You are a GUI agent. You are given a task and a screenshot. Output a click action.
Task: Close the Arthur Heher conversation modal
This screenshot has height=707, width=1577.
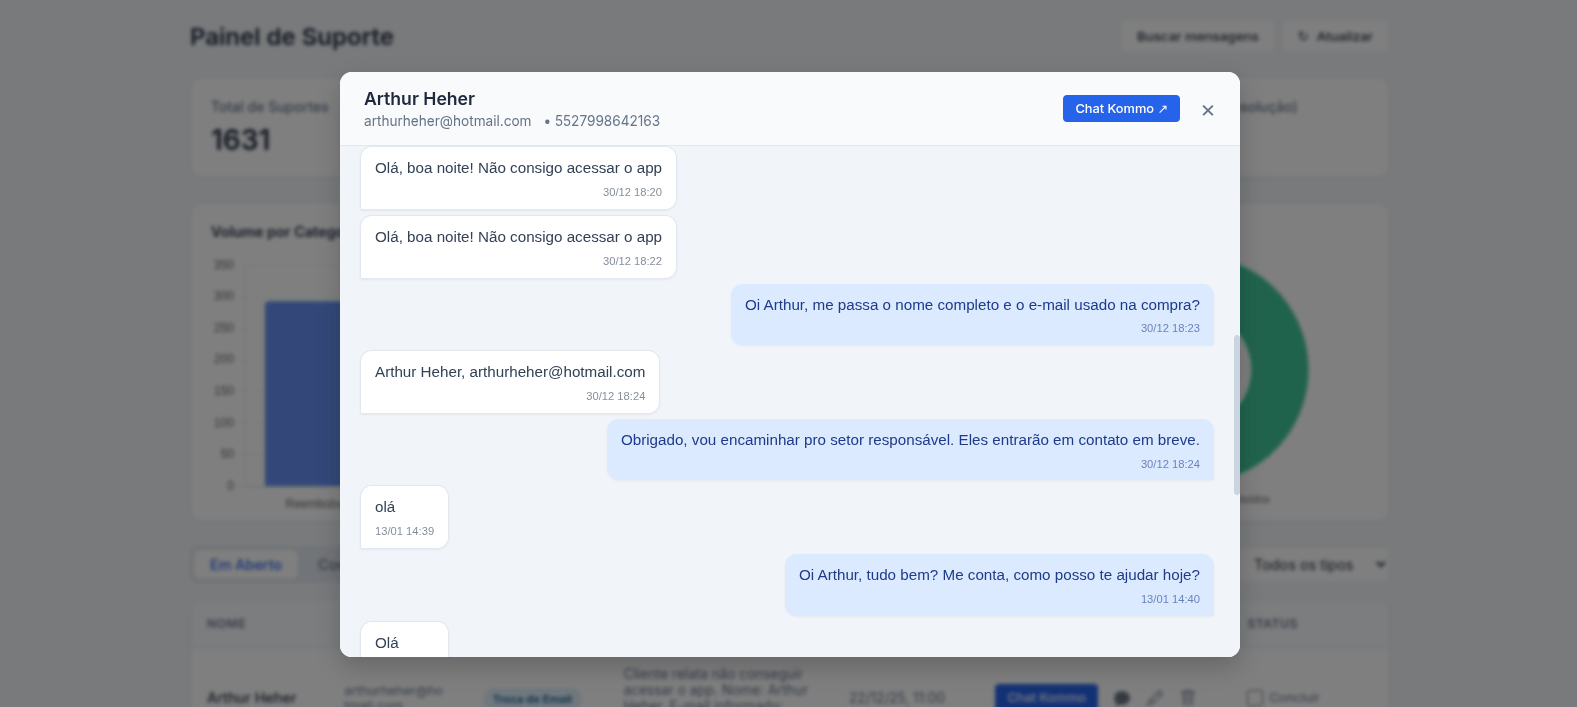pos(1207,110)
